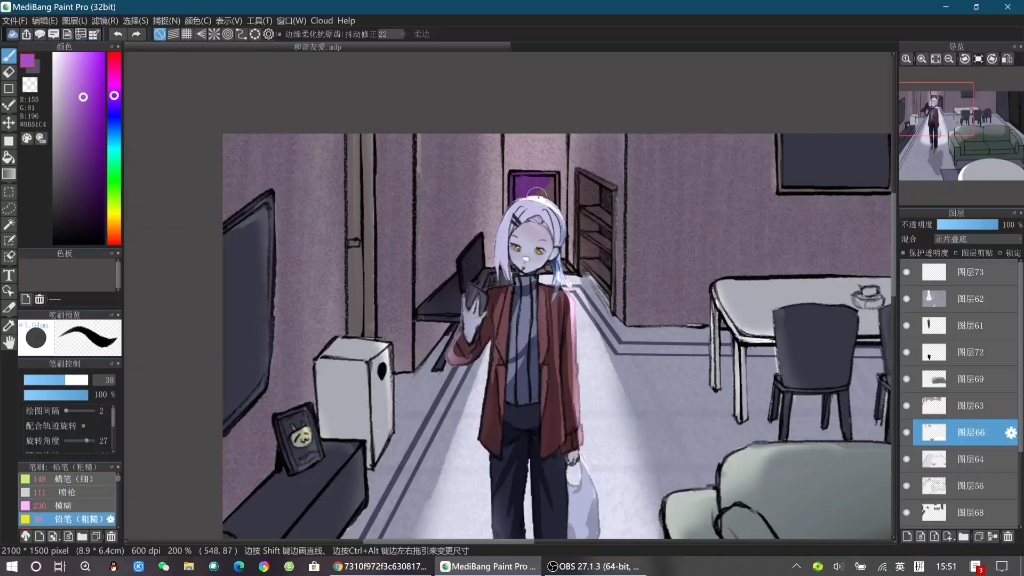Hide layer 图层63
This screenshot has height=576, width=1024.
coord(906,406)
